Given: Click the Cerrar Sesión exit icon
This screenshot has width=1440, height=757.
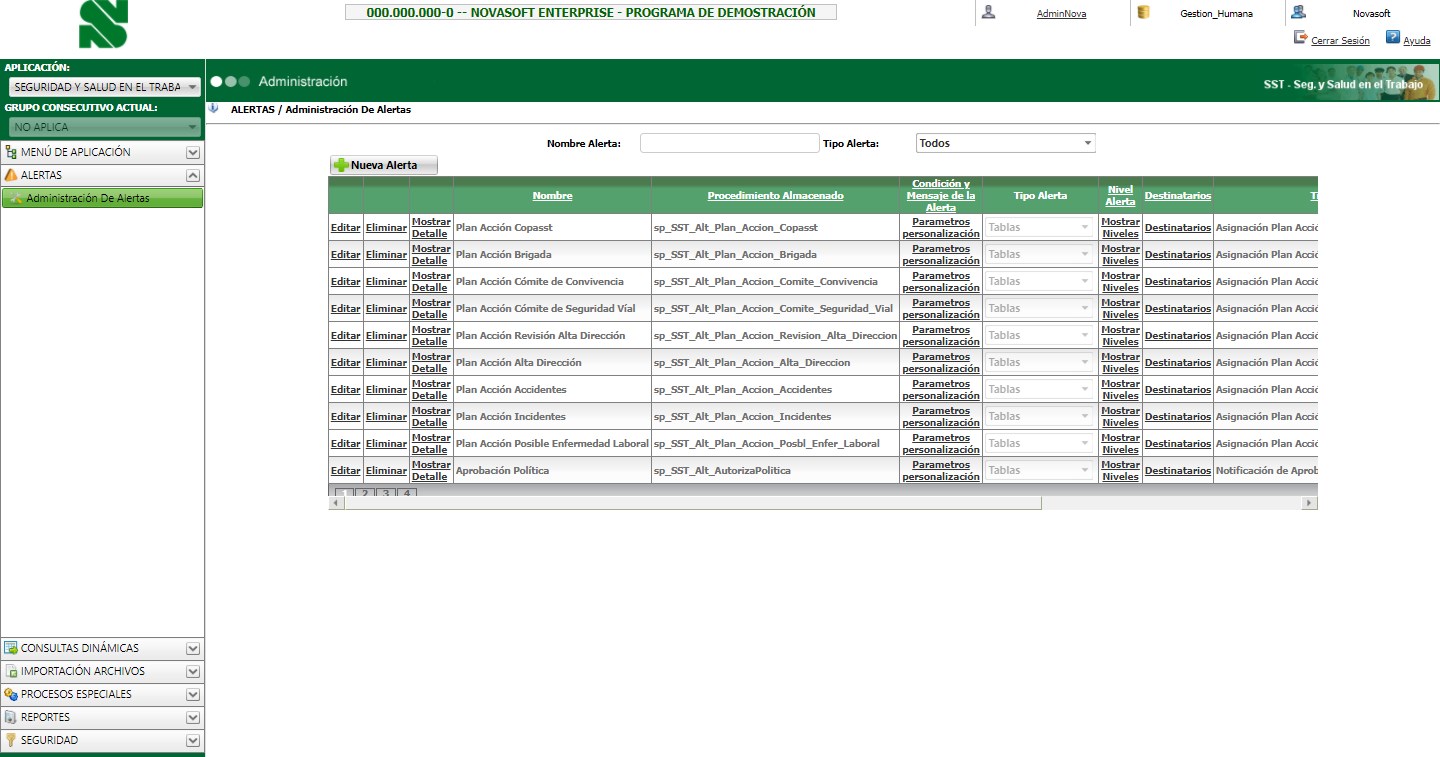Looking at the screenshot, I should click(1300, 38).
